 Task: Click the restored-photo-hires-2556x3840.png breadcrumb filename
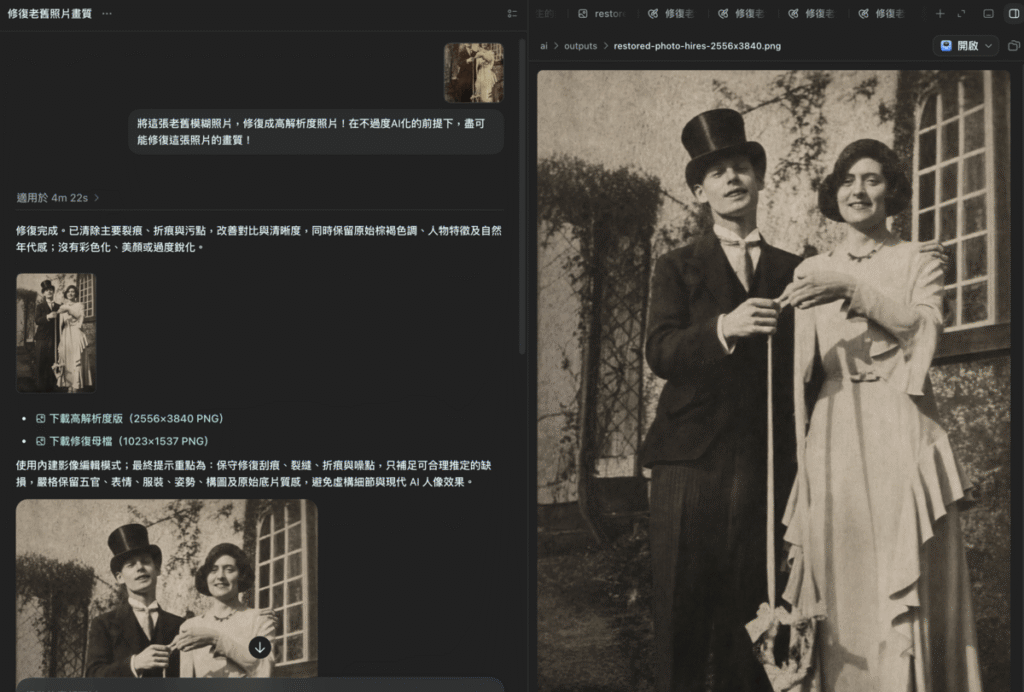[697, 46]
